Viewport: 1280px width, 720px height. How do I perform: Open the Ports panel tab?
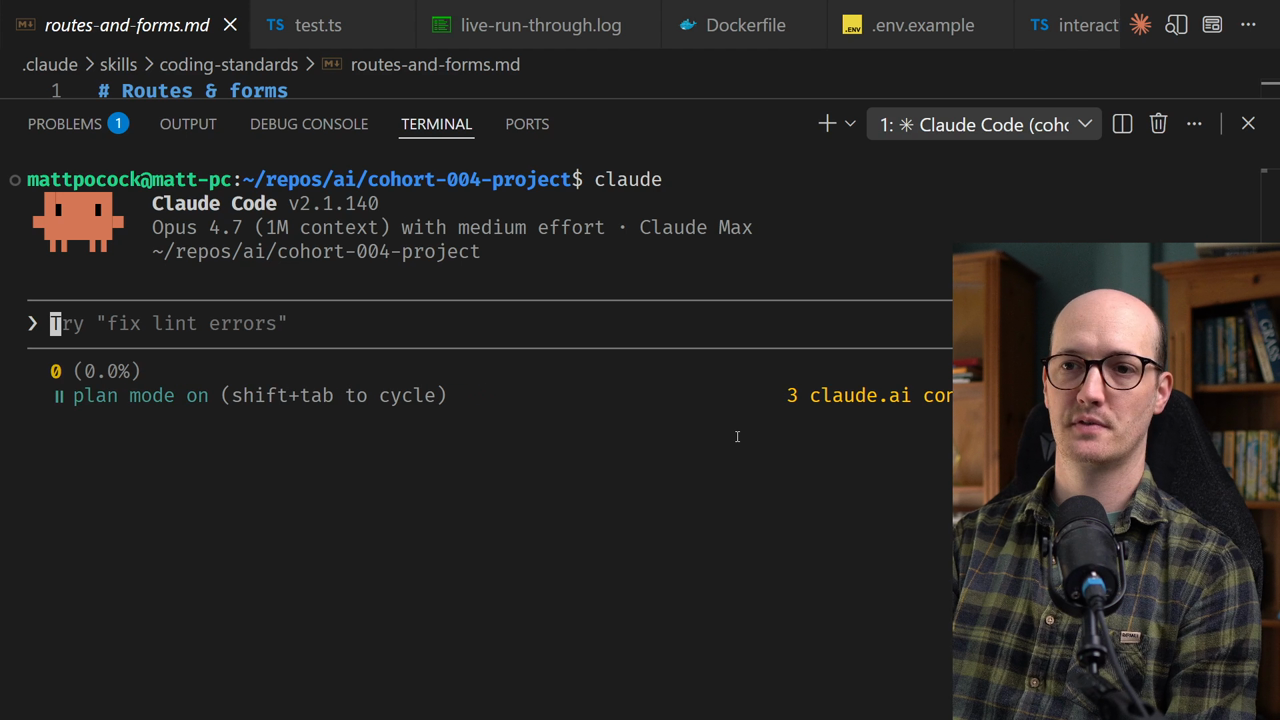[527, 124]
